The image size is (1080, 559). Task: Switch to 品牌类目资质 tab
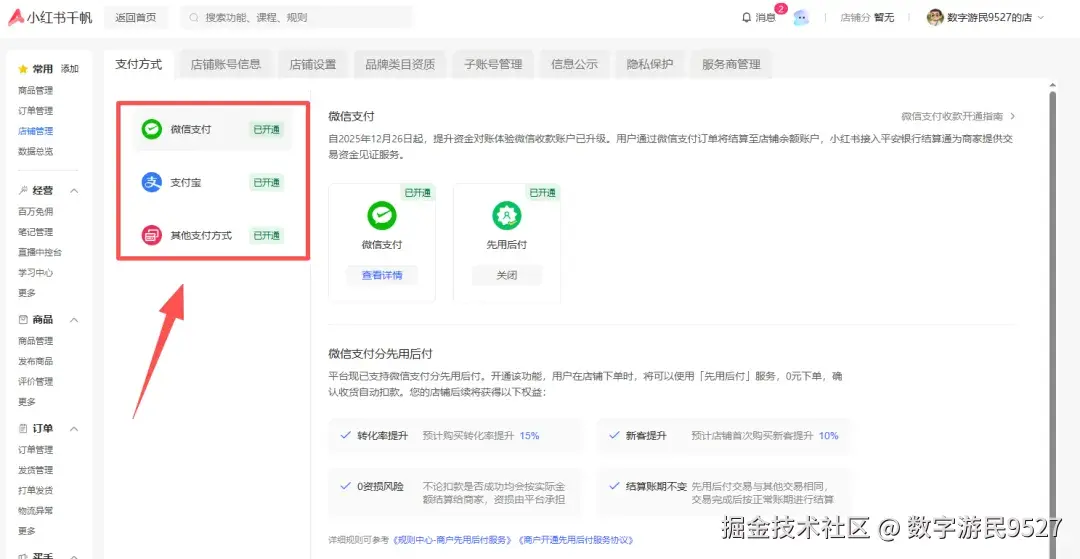pyautogui.click(x=400, y=65)
